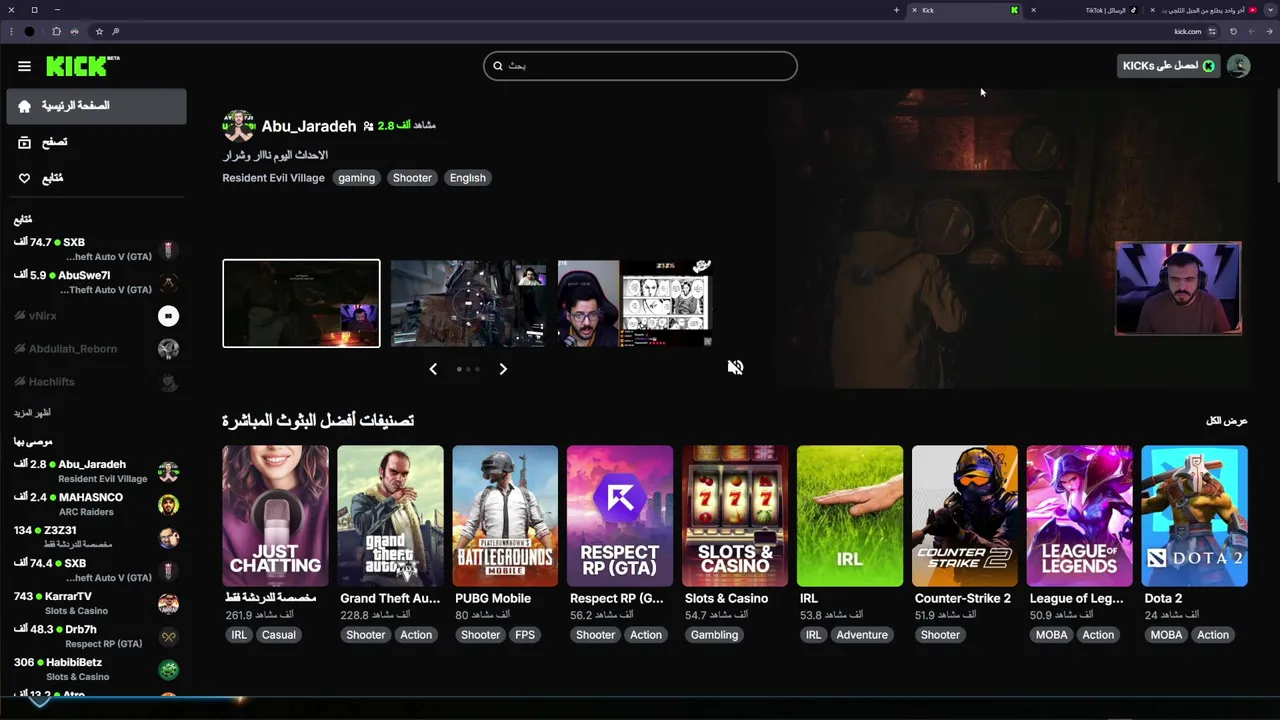Open Resident Evil Village category link

coord(273,178)
